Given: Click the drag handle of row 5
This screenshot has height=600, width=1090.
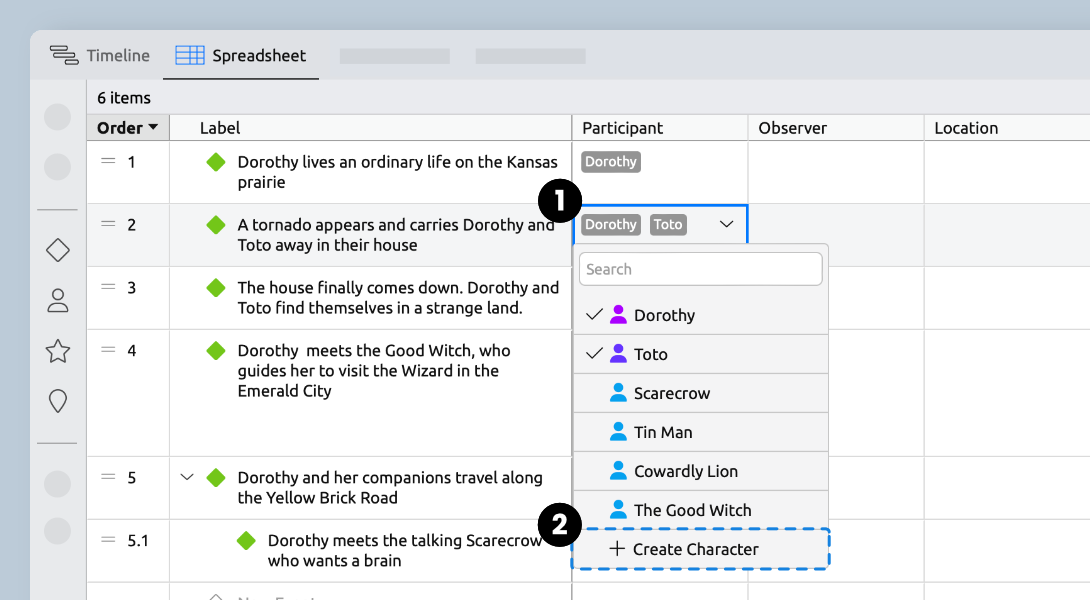Looking at the screenshot, I should (108, 477).
